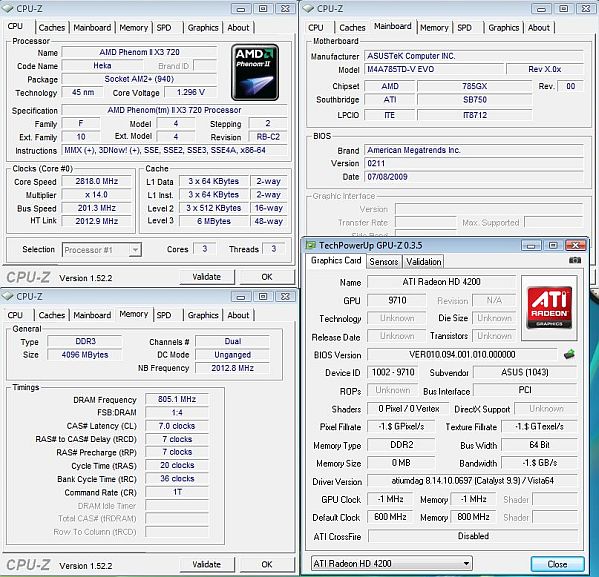
Task: Click the DRAM Frequency value 805.1 MHz
Action: point(177,399)
